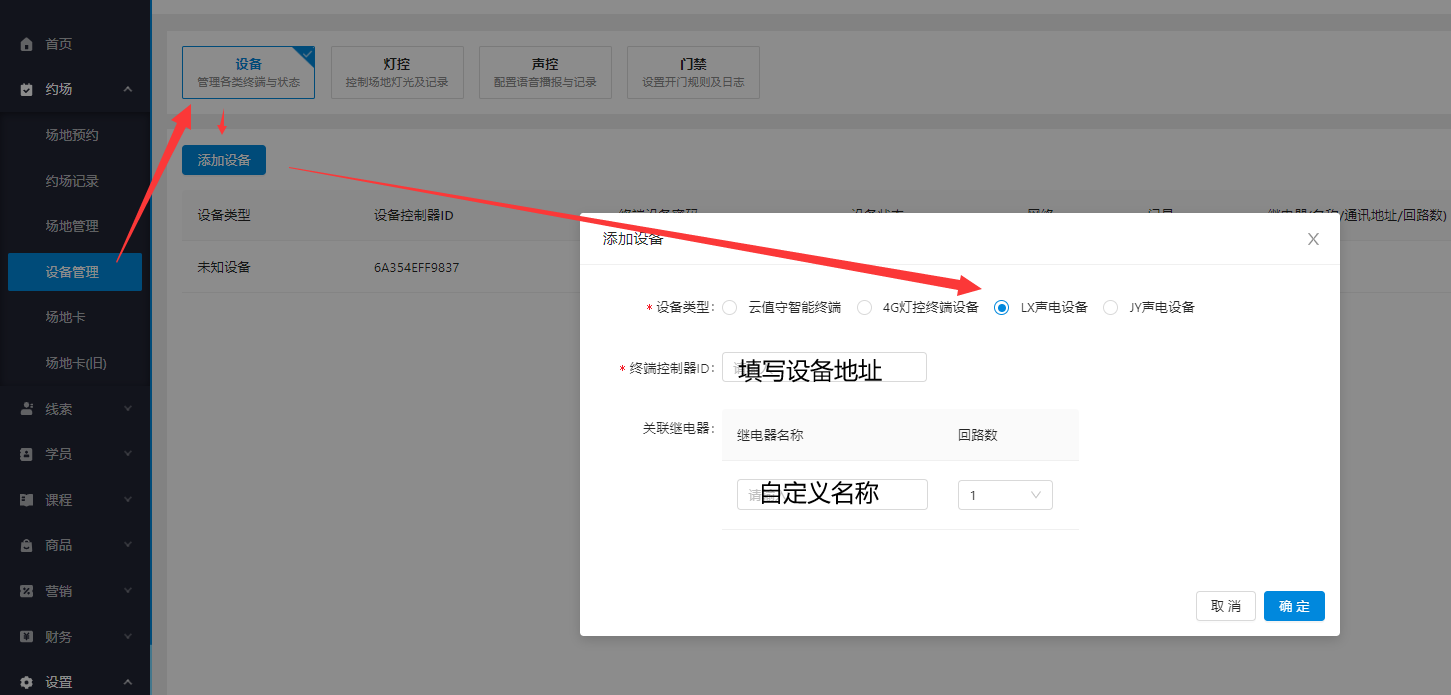The height and width of the screenshot is (695, 1451).
Task: Click the 终端控制器ID input field
Action: click(824, 367)
